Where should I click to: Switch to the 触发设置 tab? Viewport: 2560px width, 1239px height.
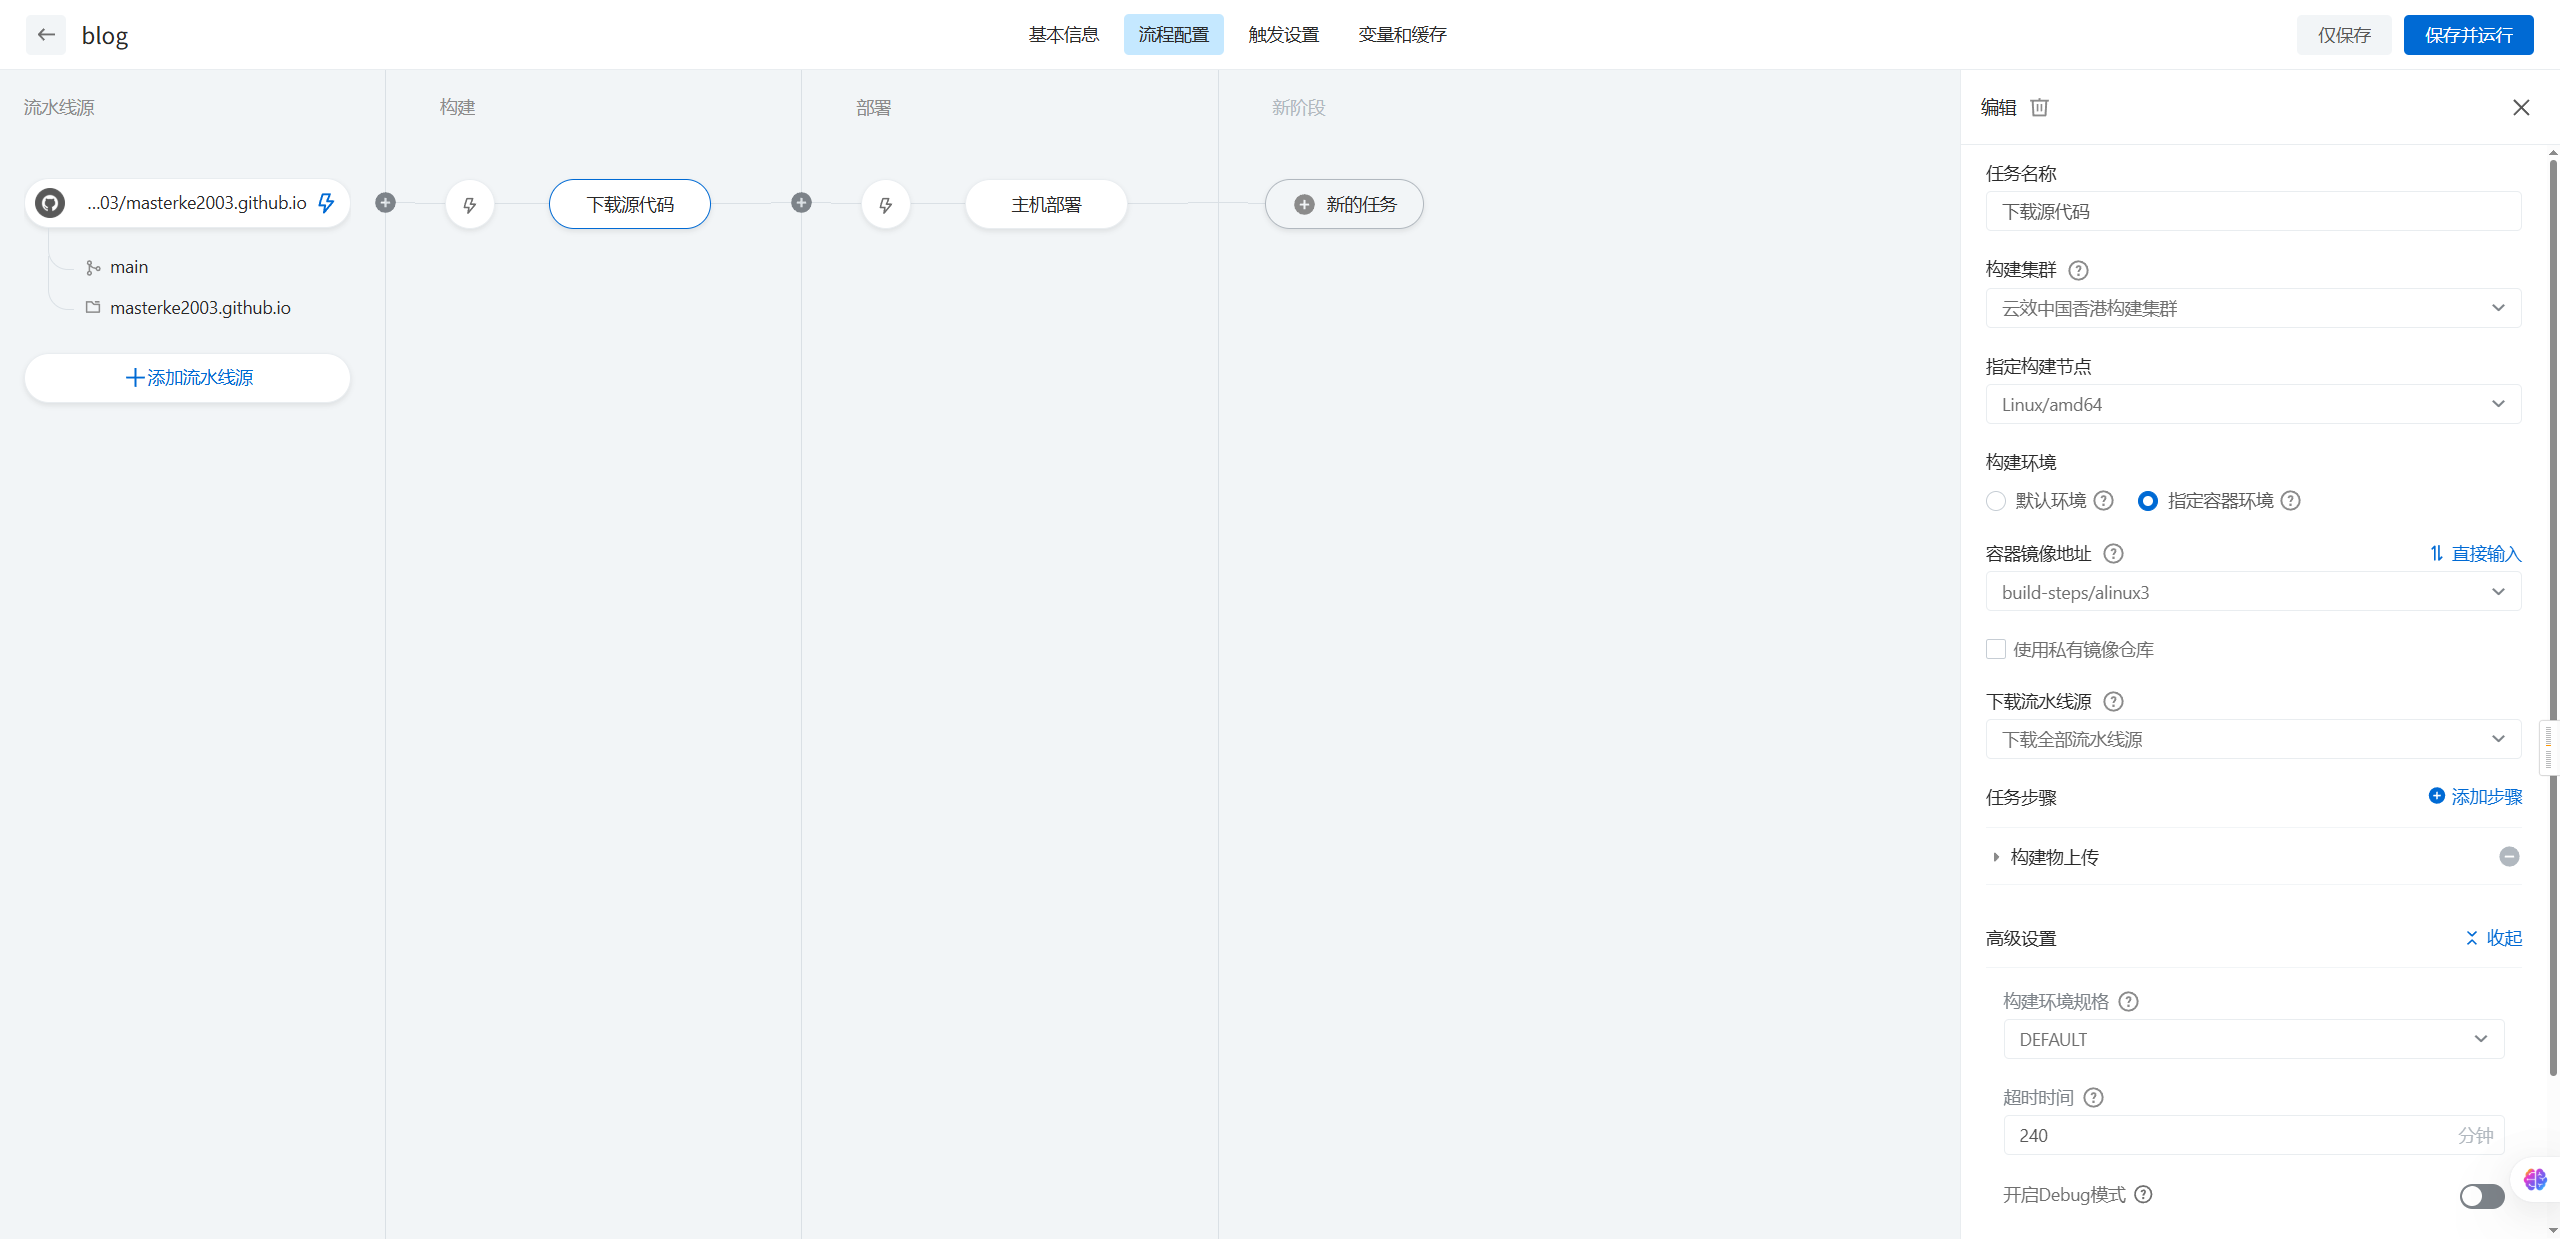[1283, 35]
